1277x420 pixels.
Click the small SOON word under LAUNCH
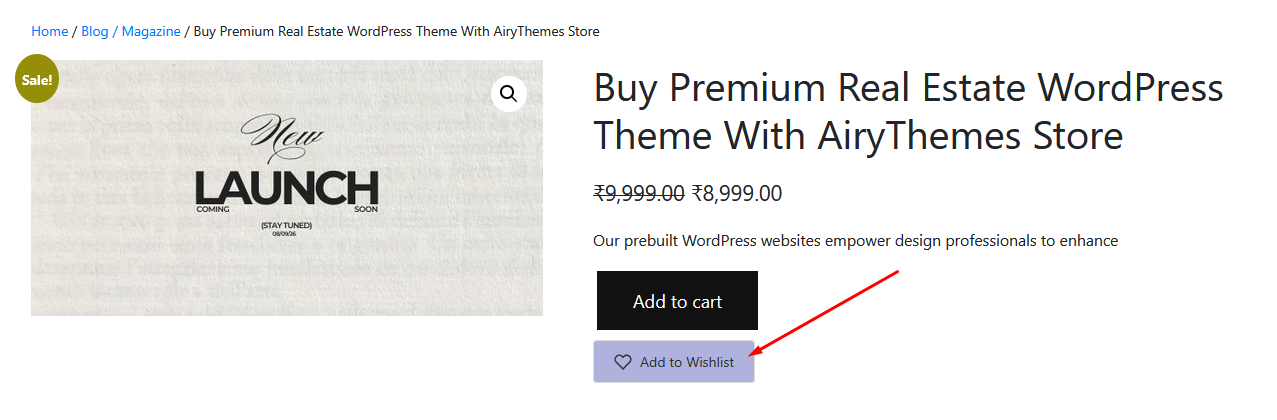[366, 210]
